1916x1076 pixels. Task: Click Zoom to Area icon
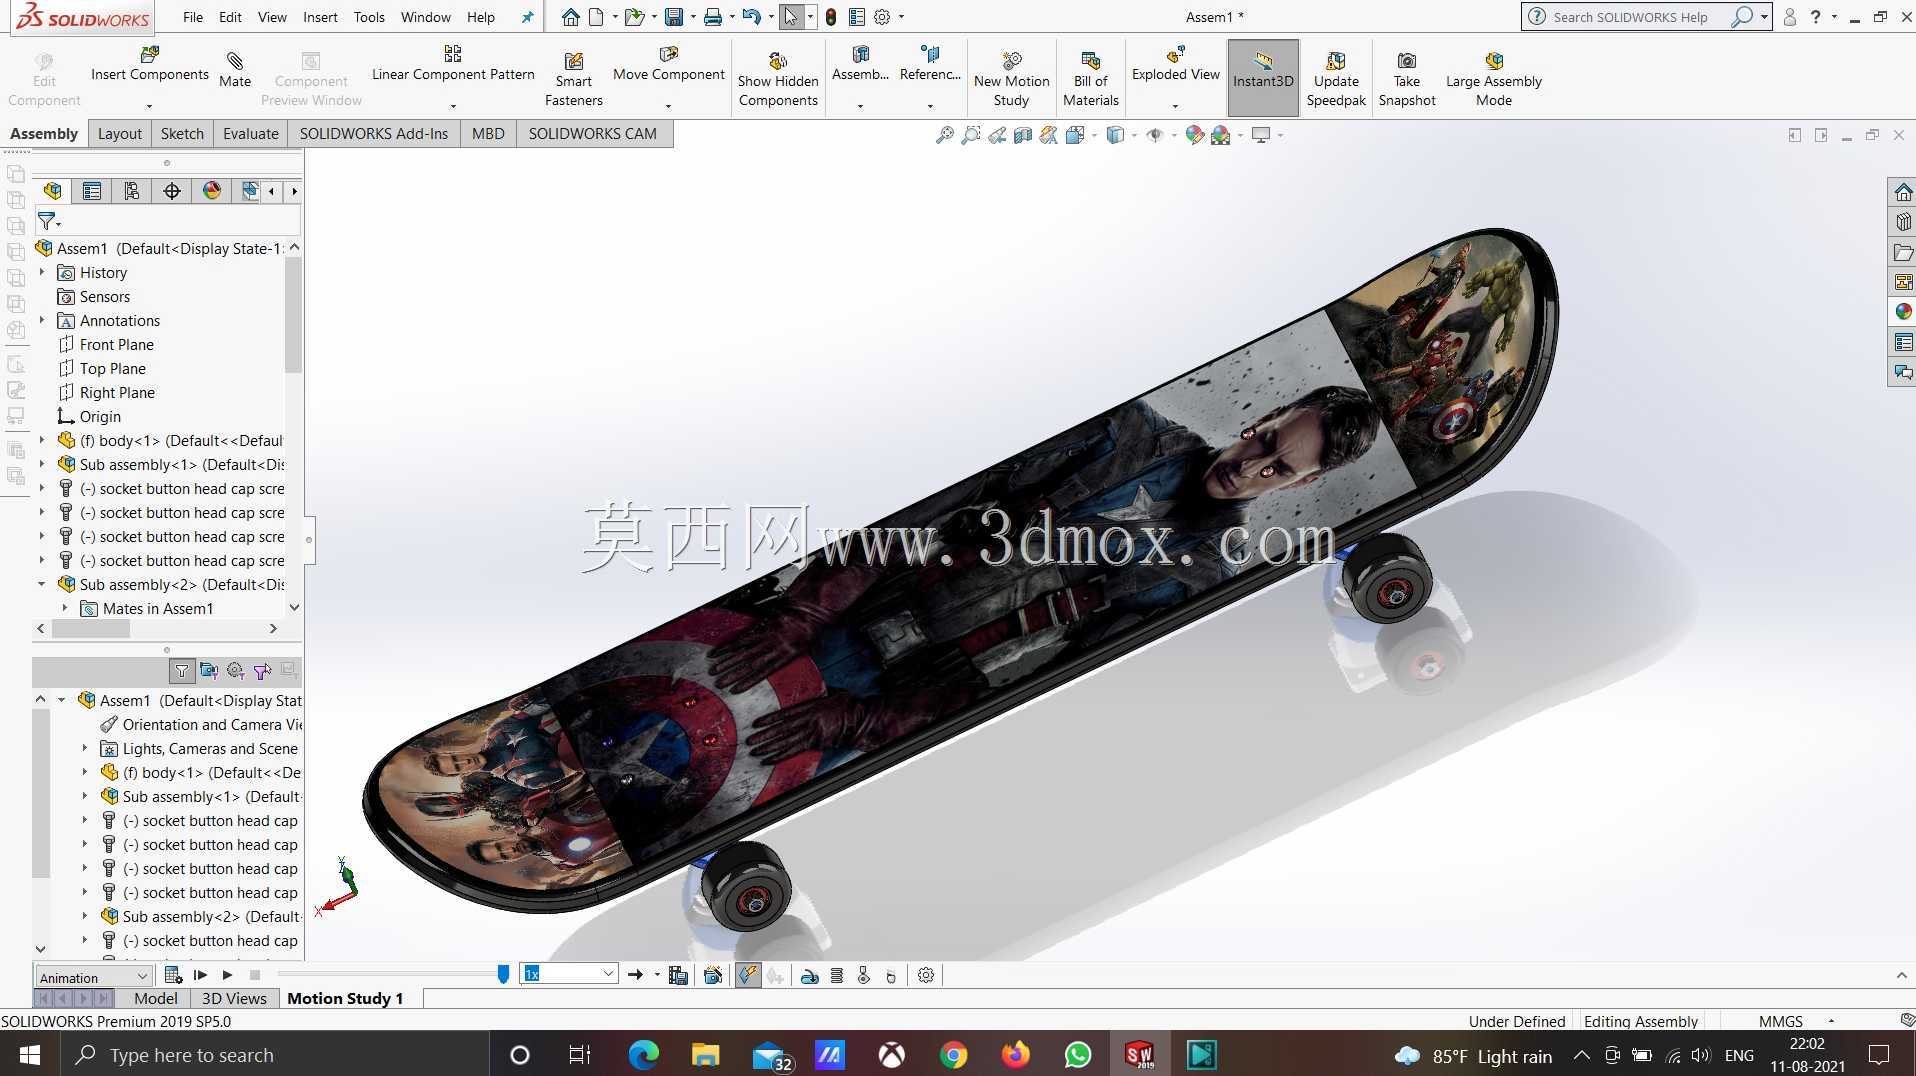[x=970, y=135]
